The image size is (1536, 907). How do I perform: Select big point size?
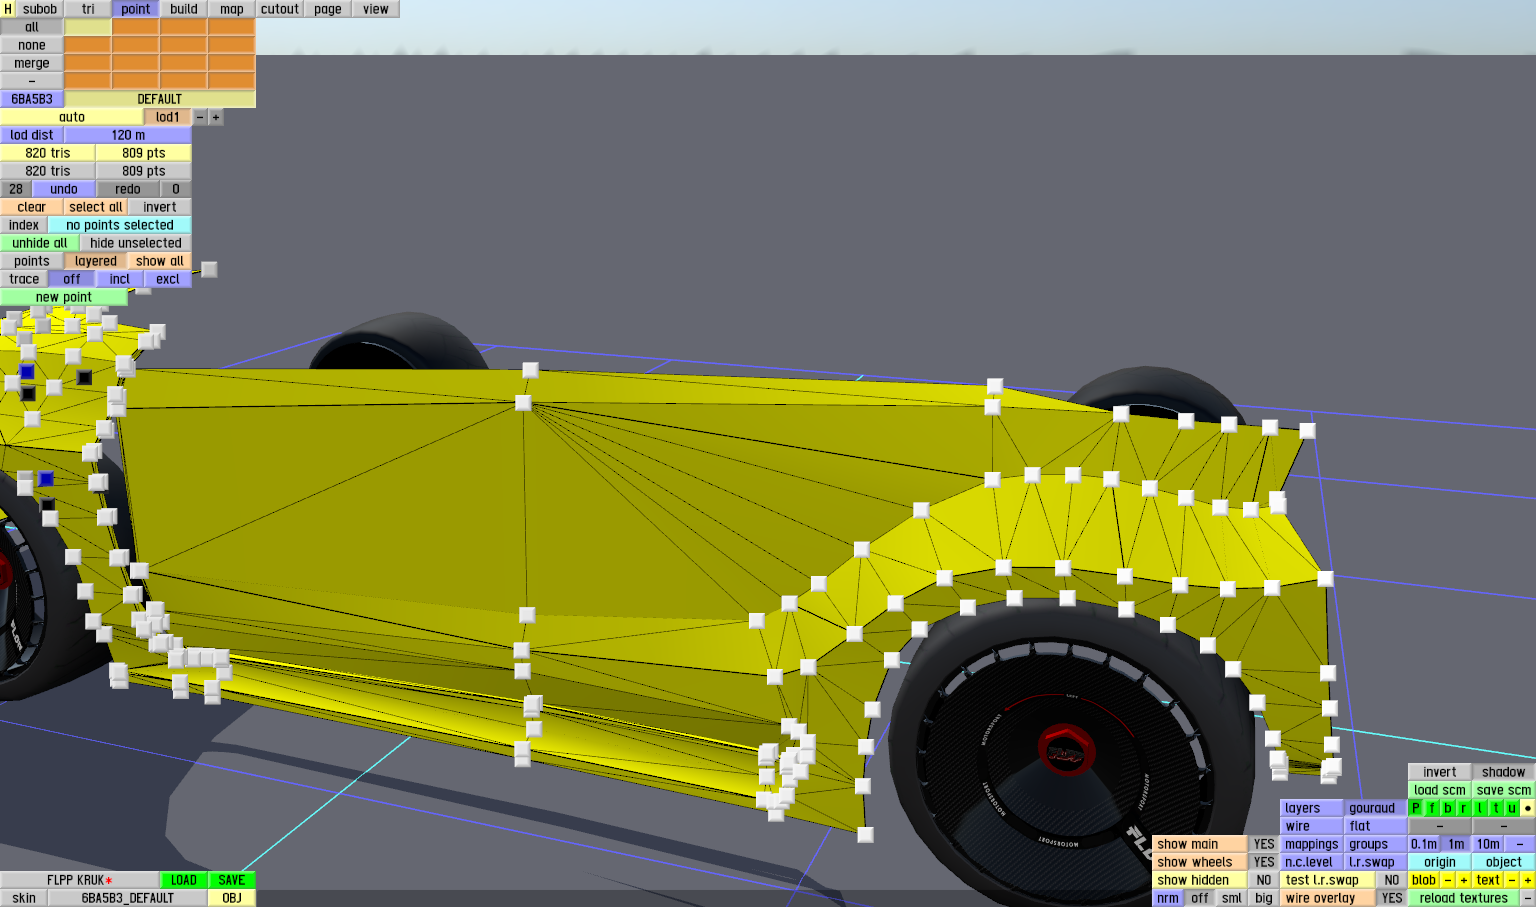[x=1264, y=898]
